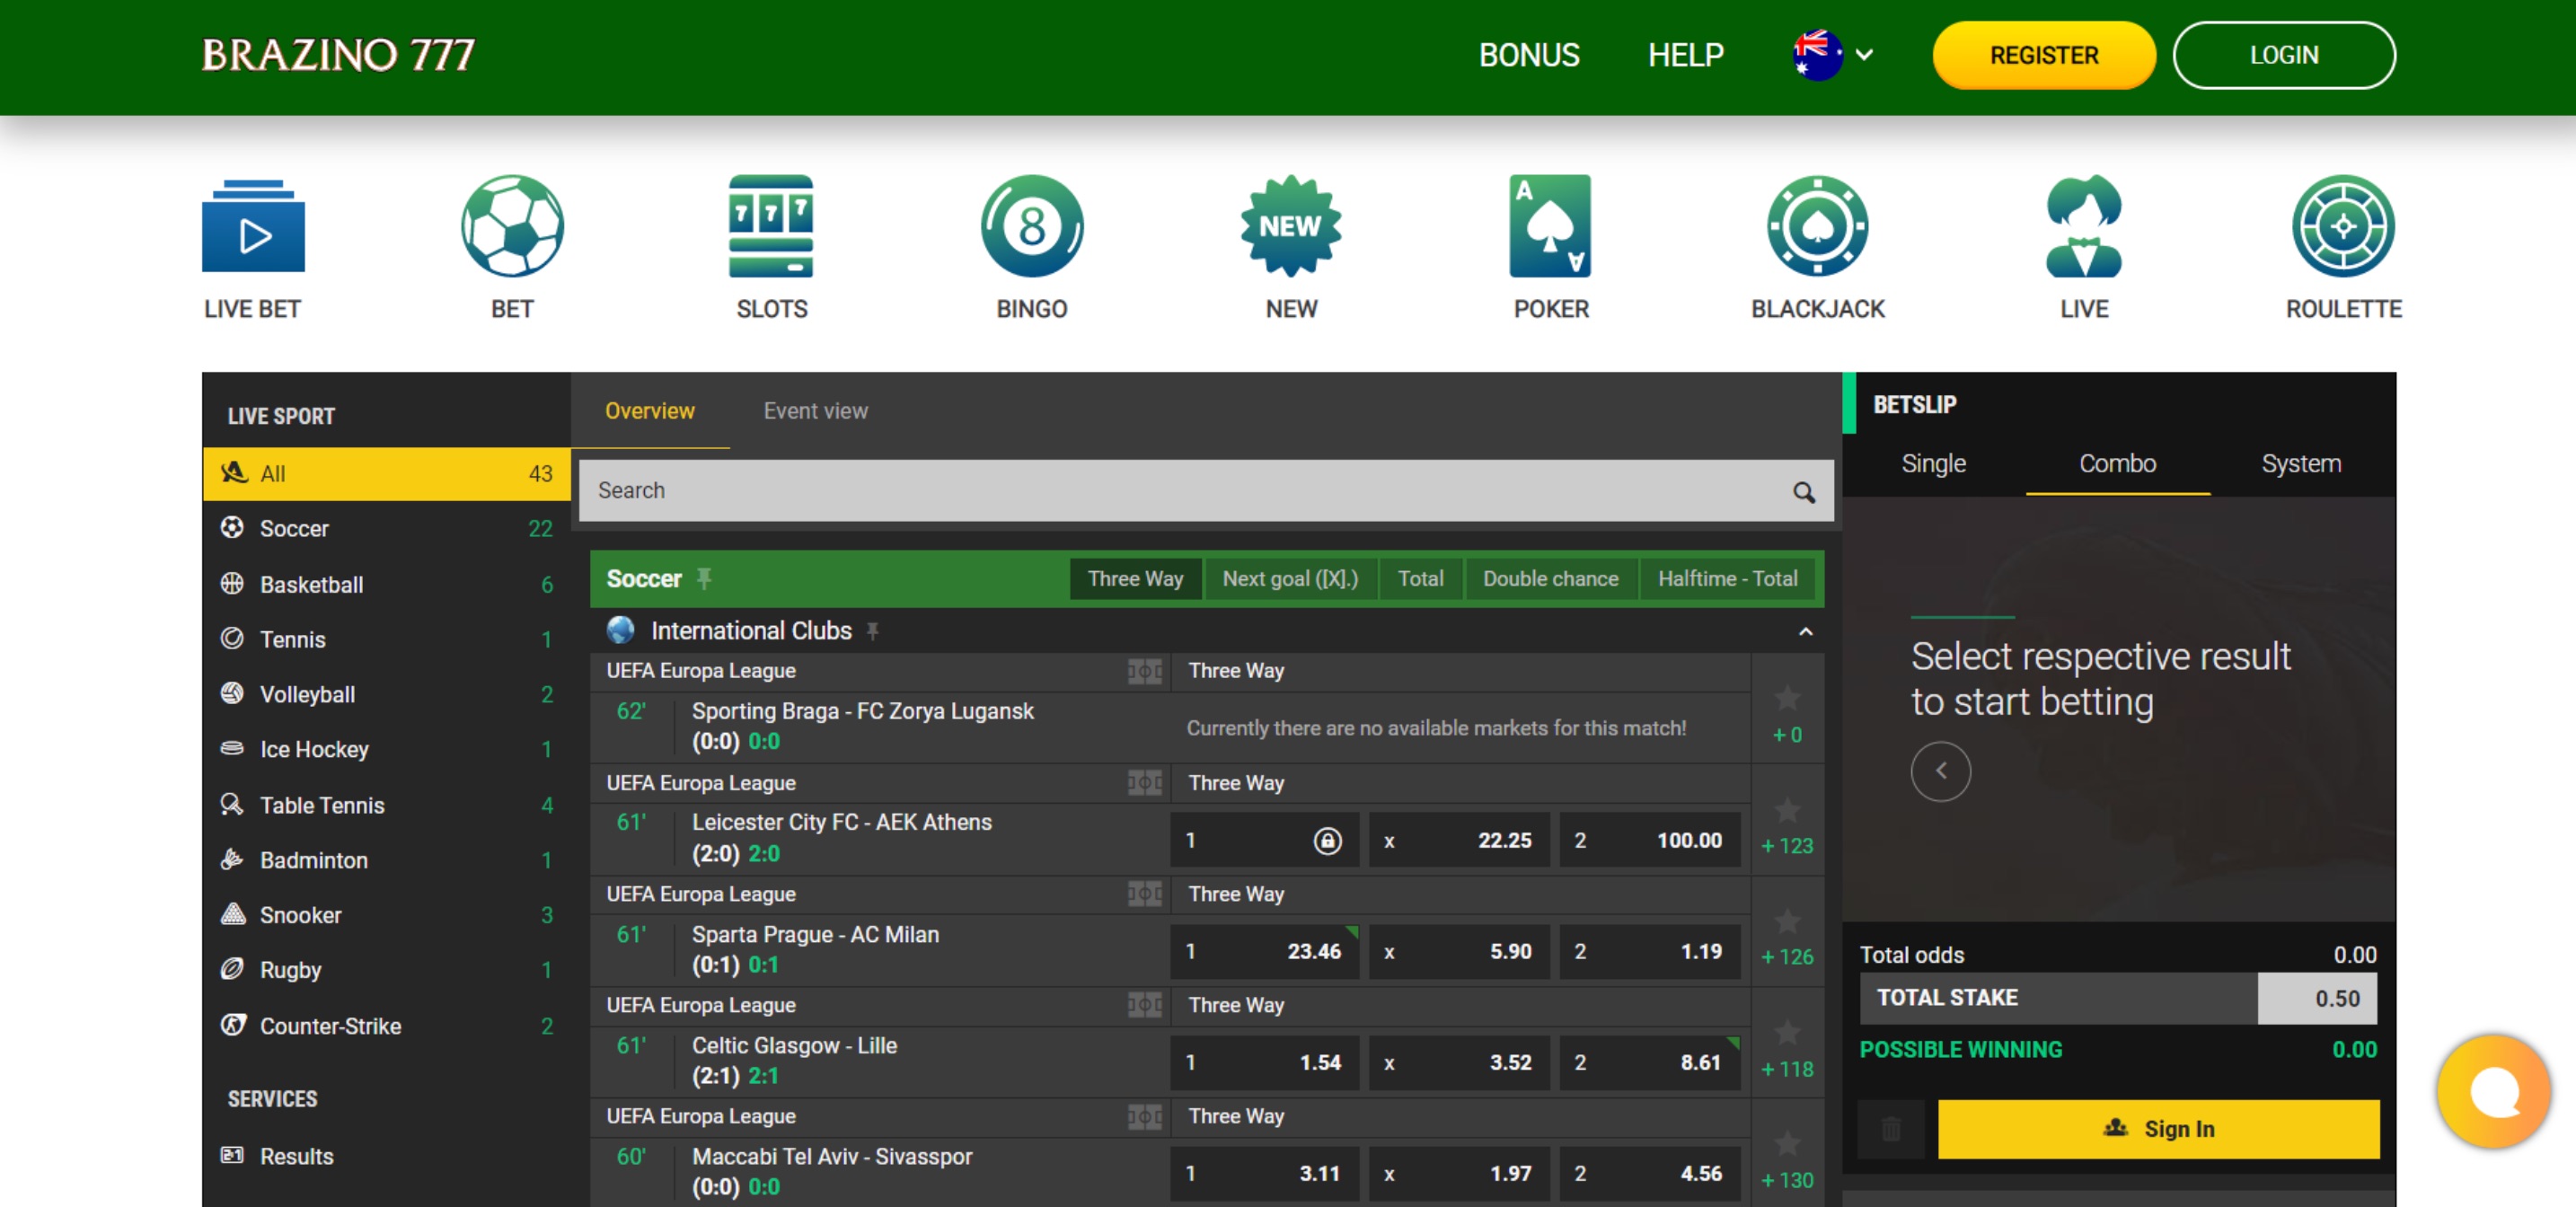Click the yellow Sign In button

coord(2158,1129)
